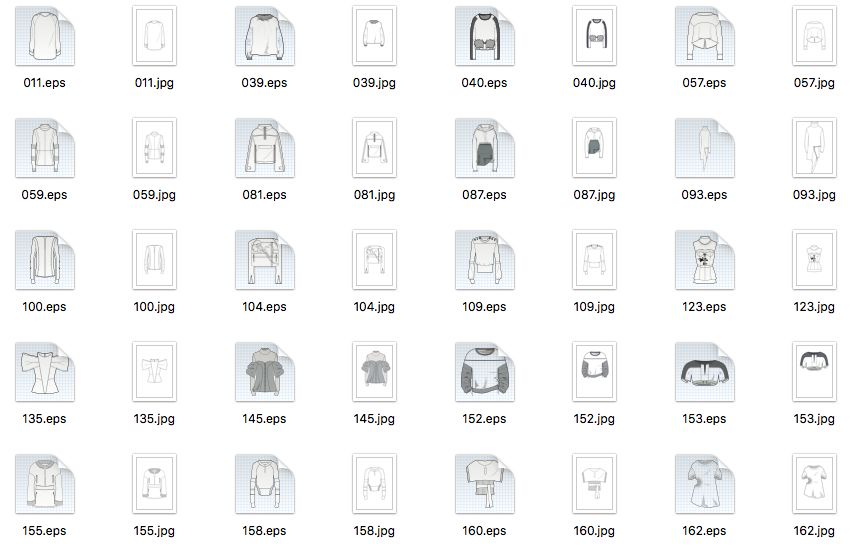Click the file name label '109.jpg'
Image resolution: width=858 pixels, height=556 pixels.
tap(594, 307)
